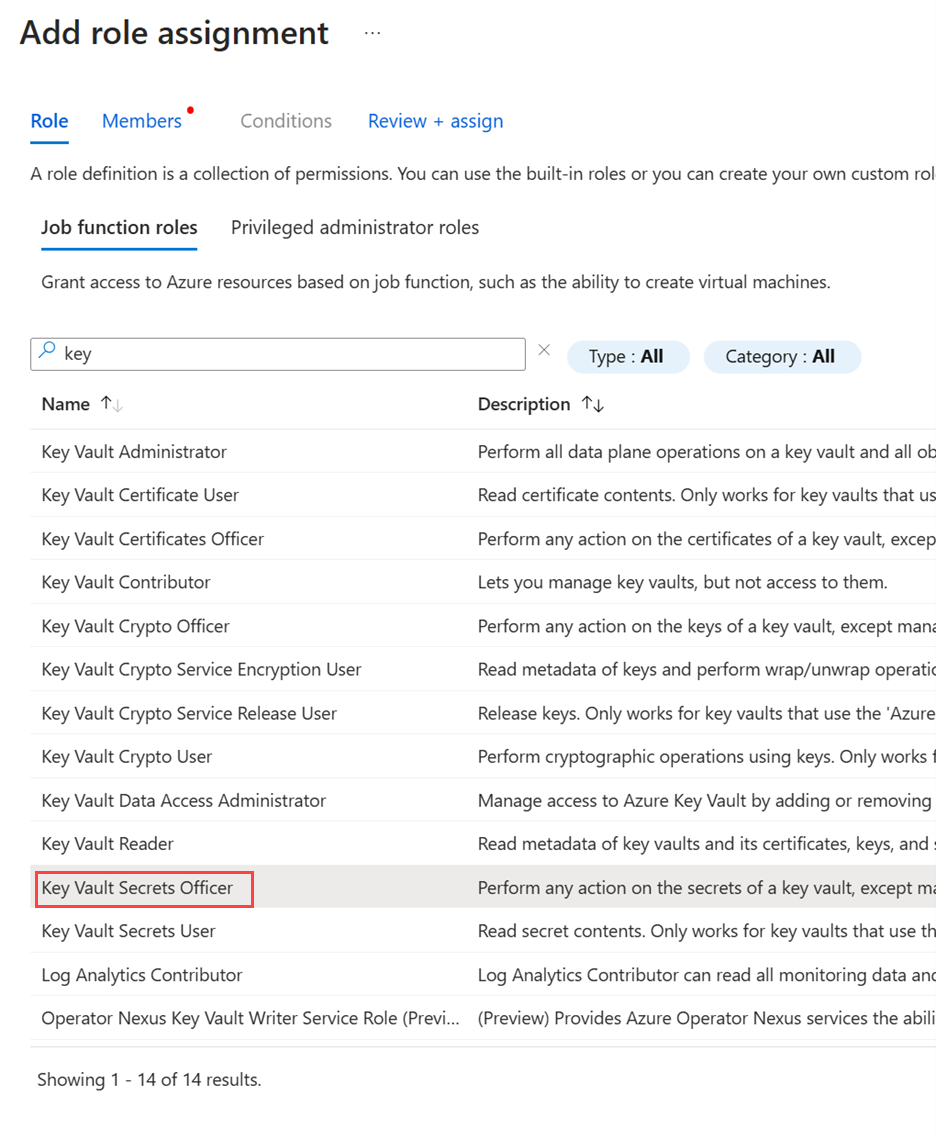Select the Key Vault Reader row
The height and width of the screenshot is (1140, 936).
tap(108, 844)
